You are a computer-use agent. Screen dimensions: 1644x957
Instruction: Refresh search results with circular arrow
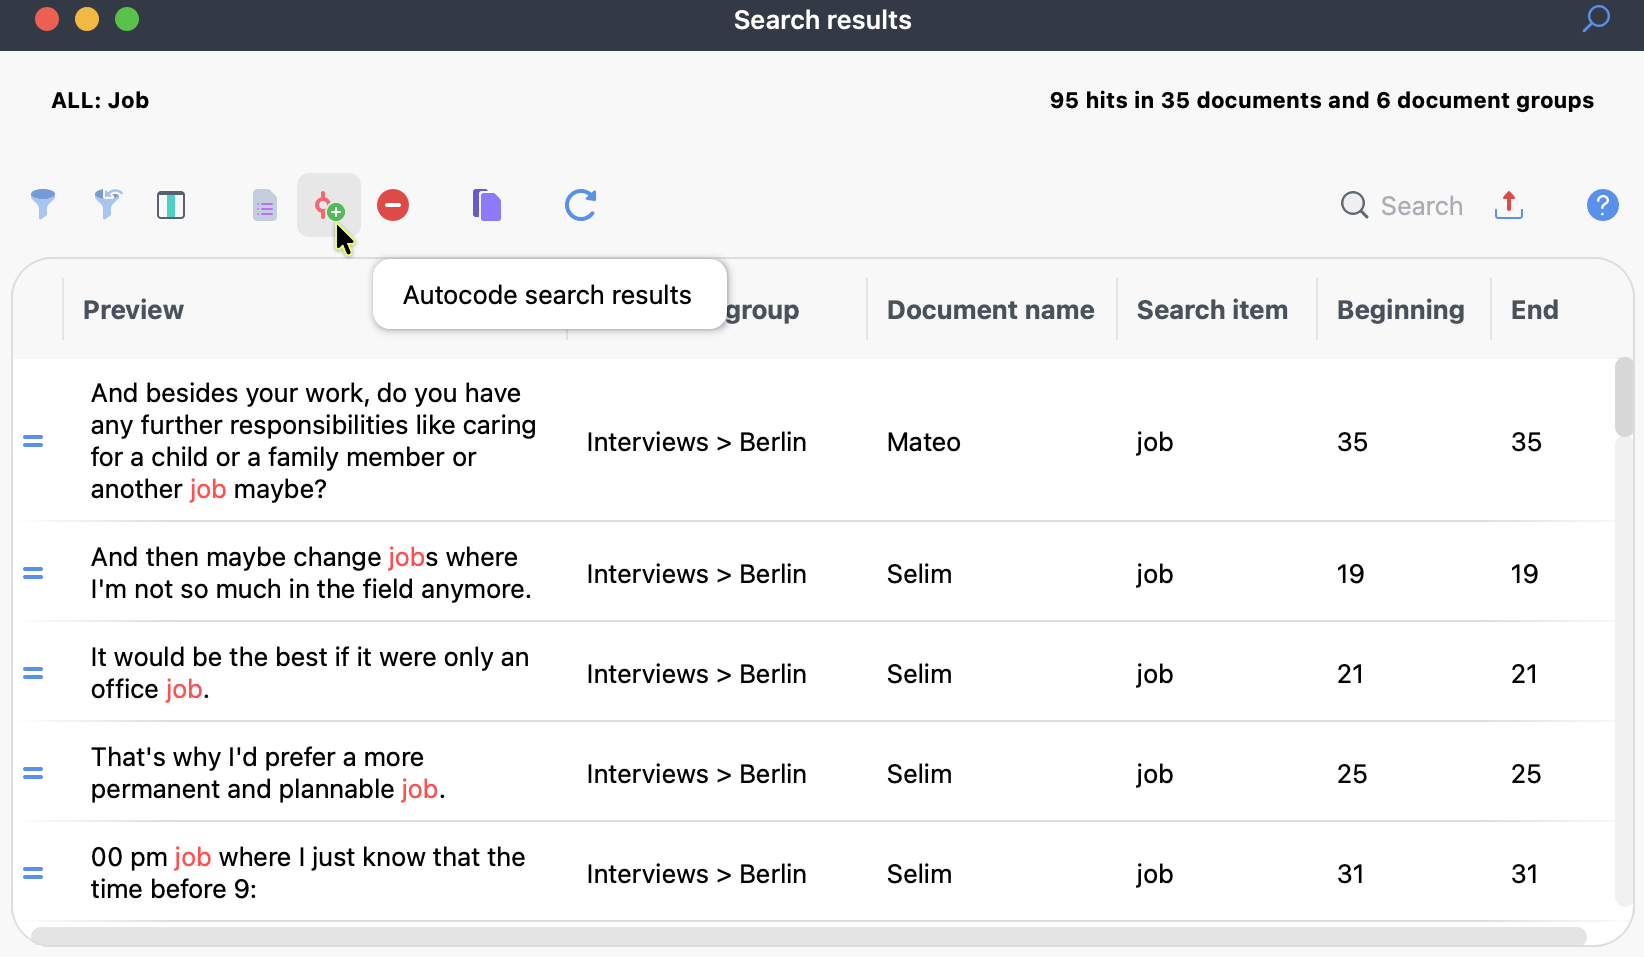pyautogui.click(x=581, y=205)
